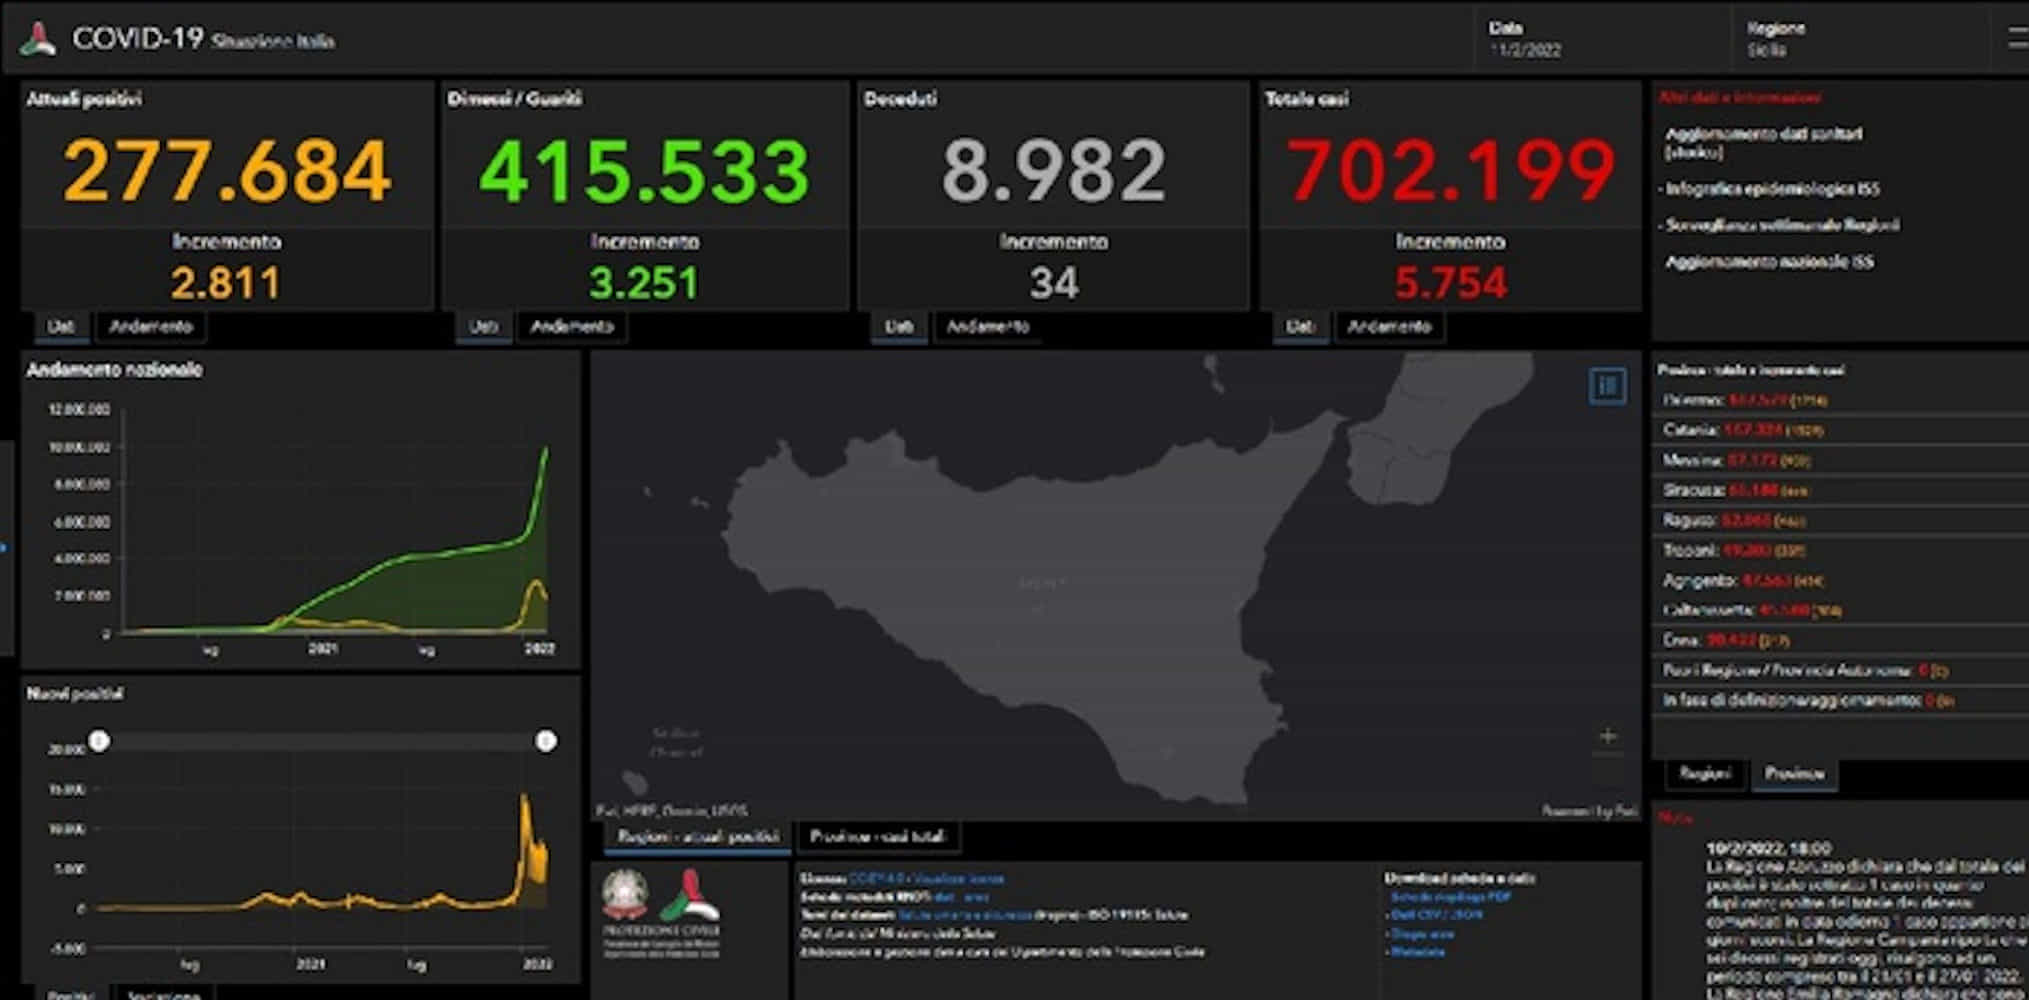2029x1000 pixels.
Task: Click the Italian Republic emblem
Action: click(x=625, y=895)
